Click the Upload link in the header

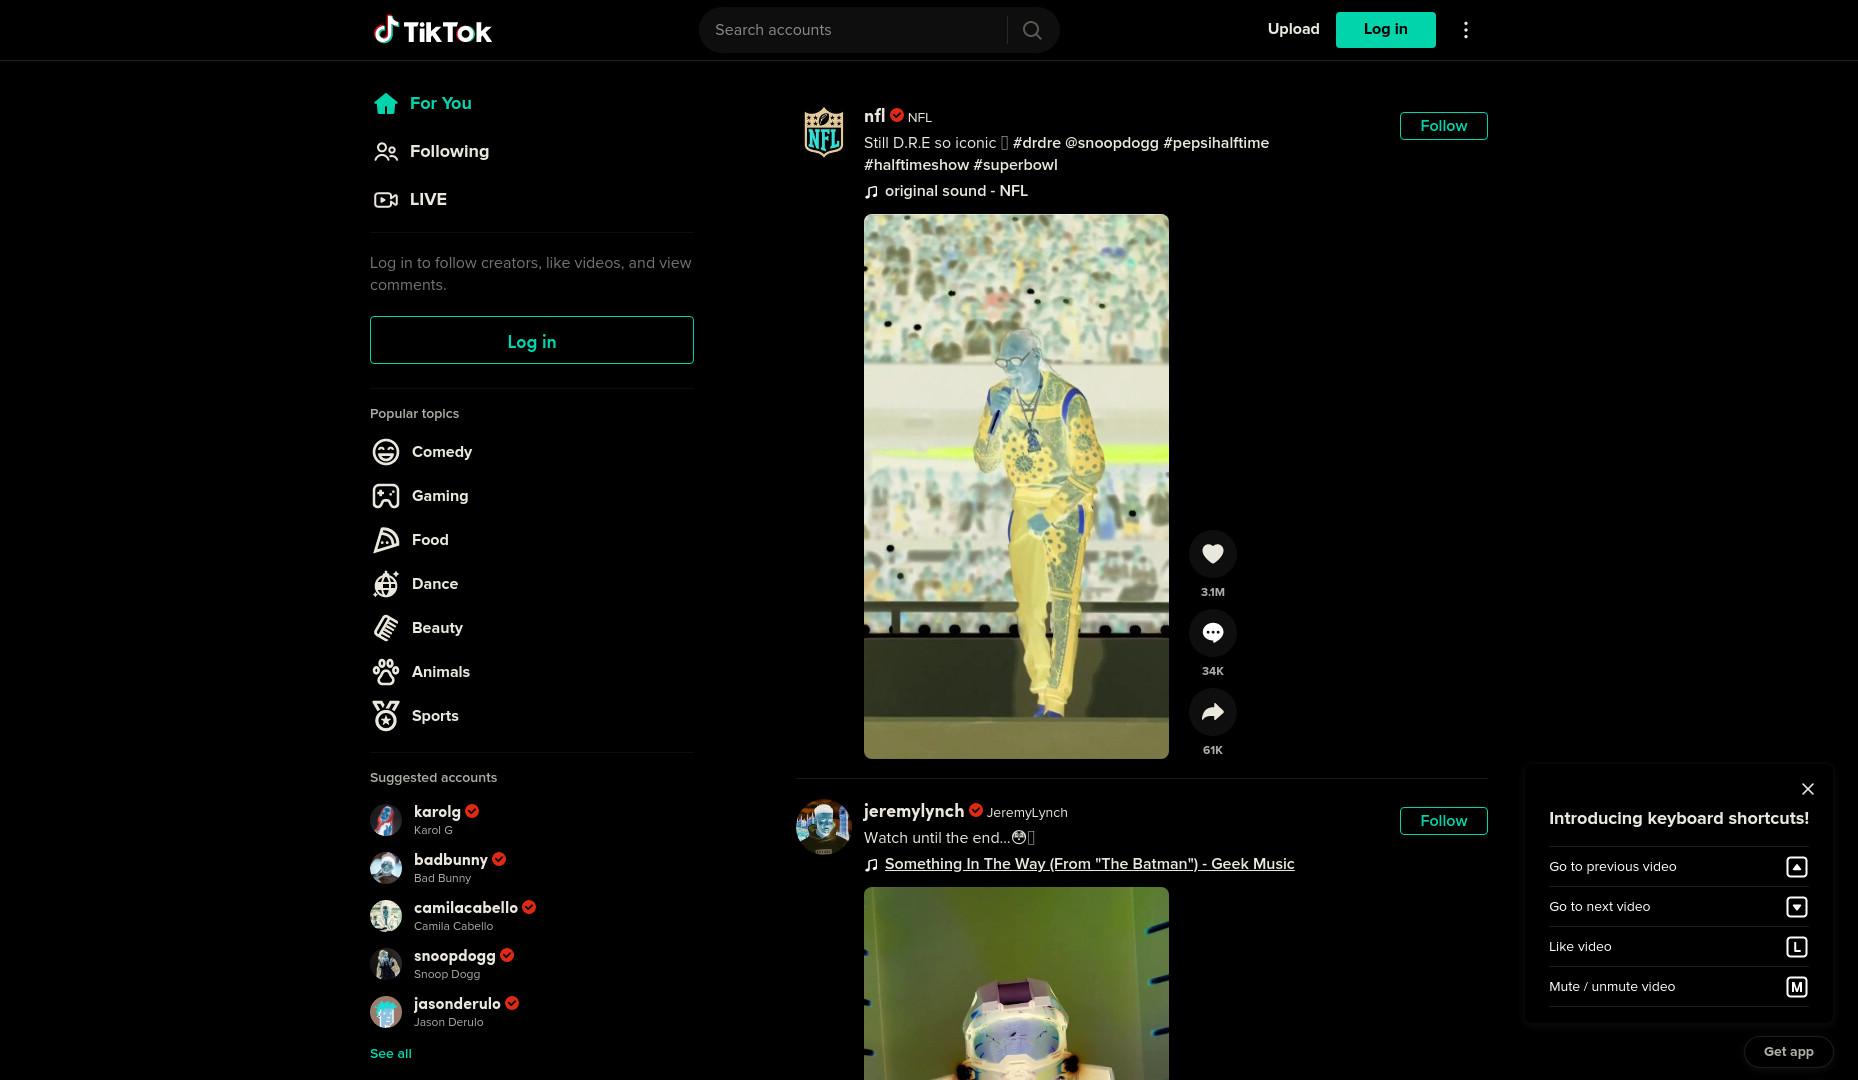pyautogui.click(x=1293, y=29)
